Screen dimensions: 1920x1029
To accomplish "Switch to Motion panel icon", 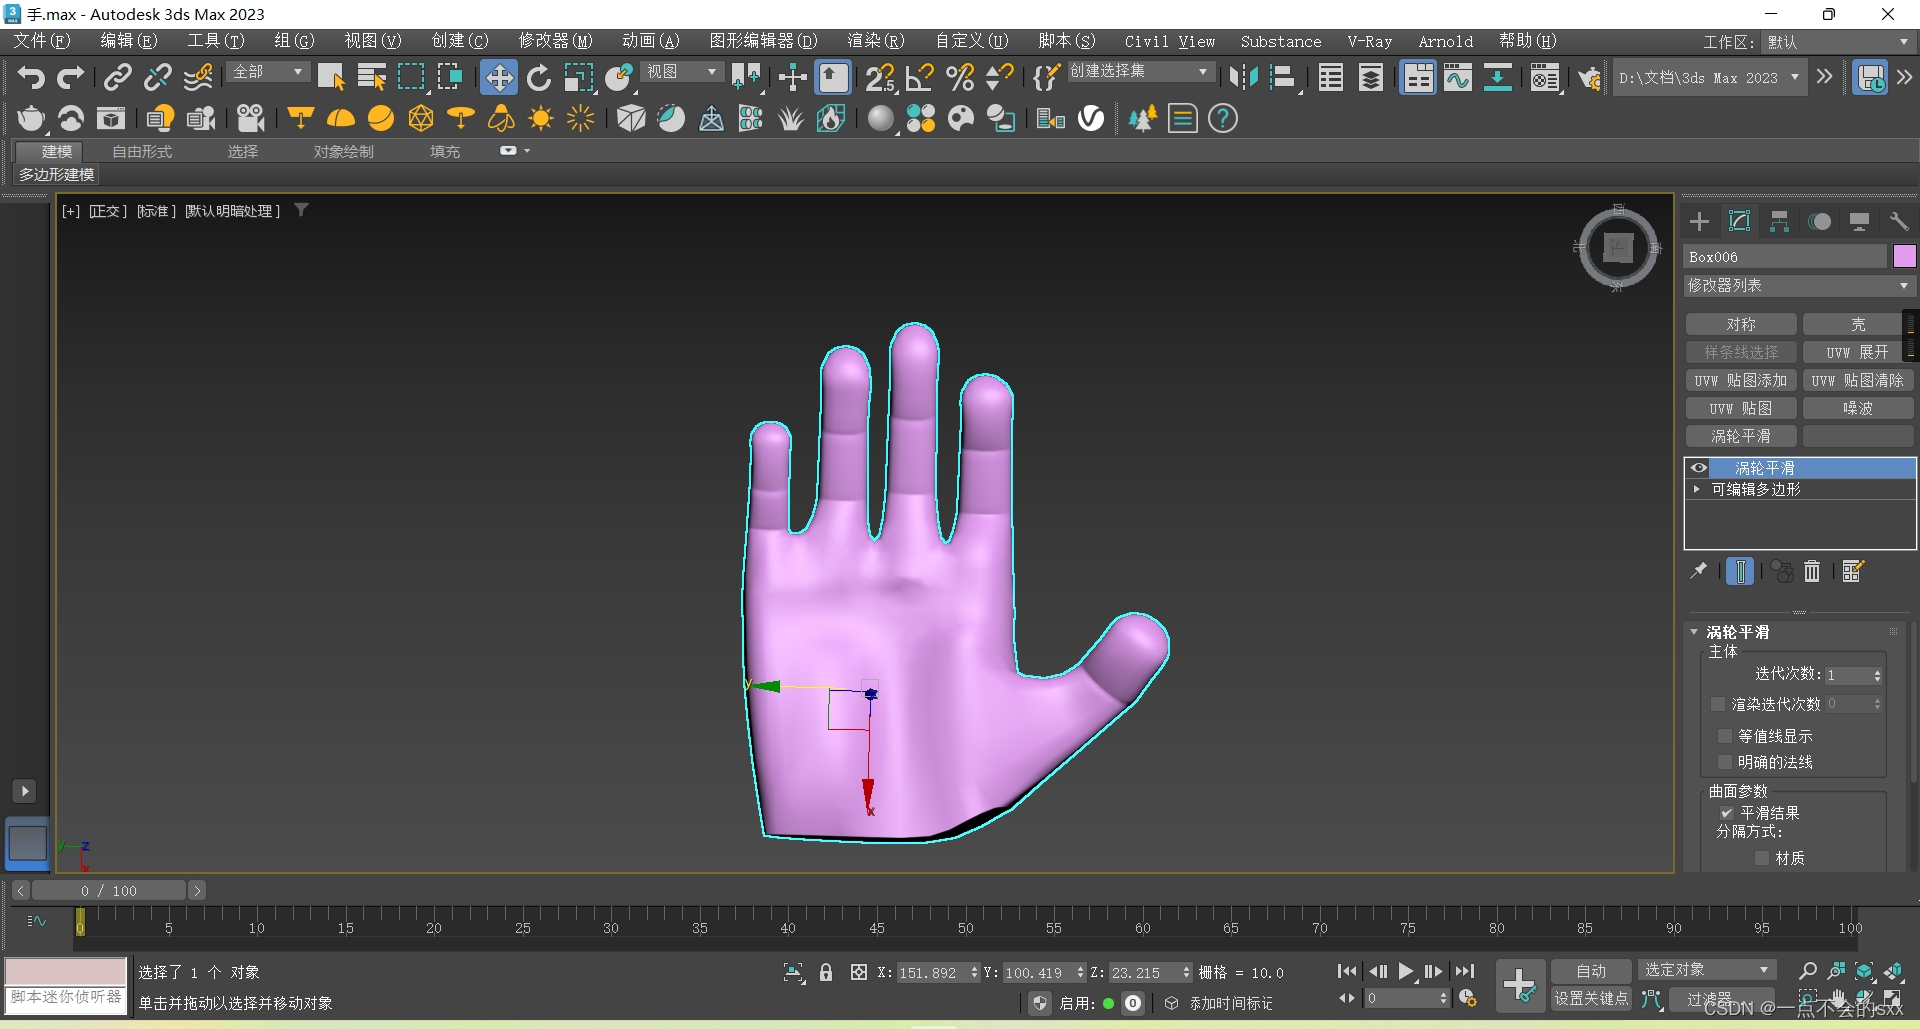I will [x=1820, y=222].
